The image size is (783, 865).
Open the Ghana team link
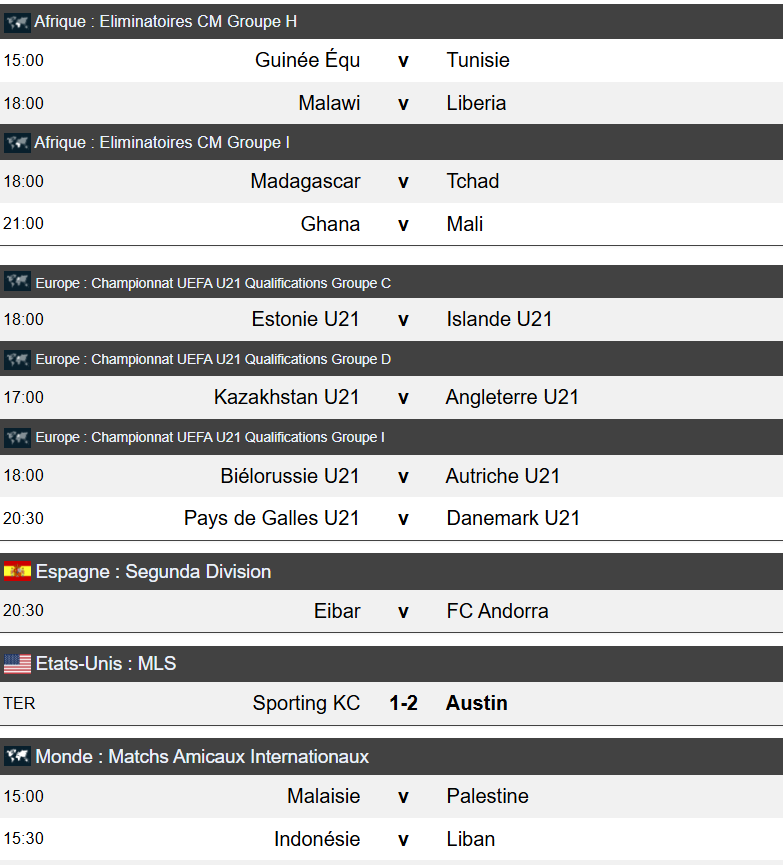tap(330, 224)
